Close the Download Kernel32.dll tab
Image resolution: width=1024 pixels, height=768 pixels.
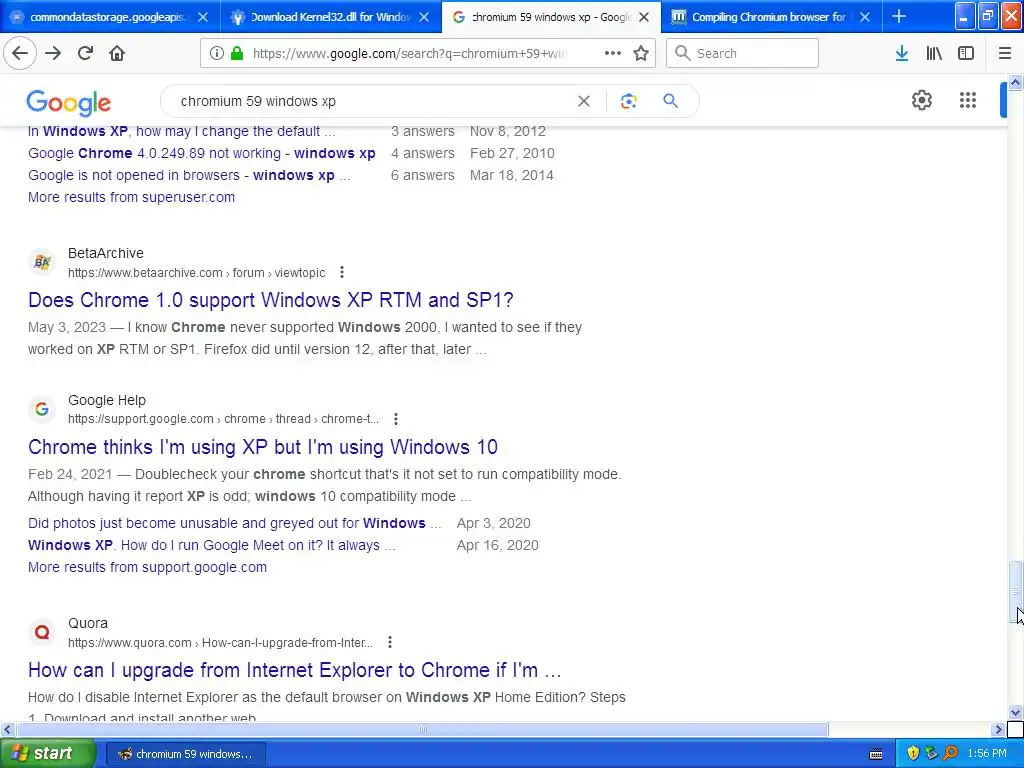[424, 17]
